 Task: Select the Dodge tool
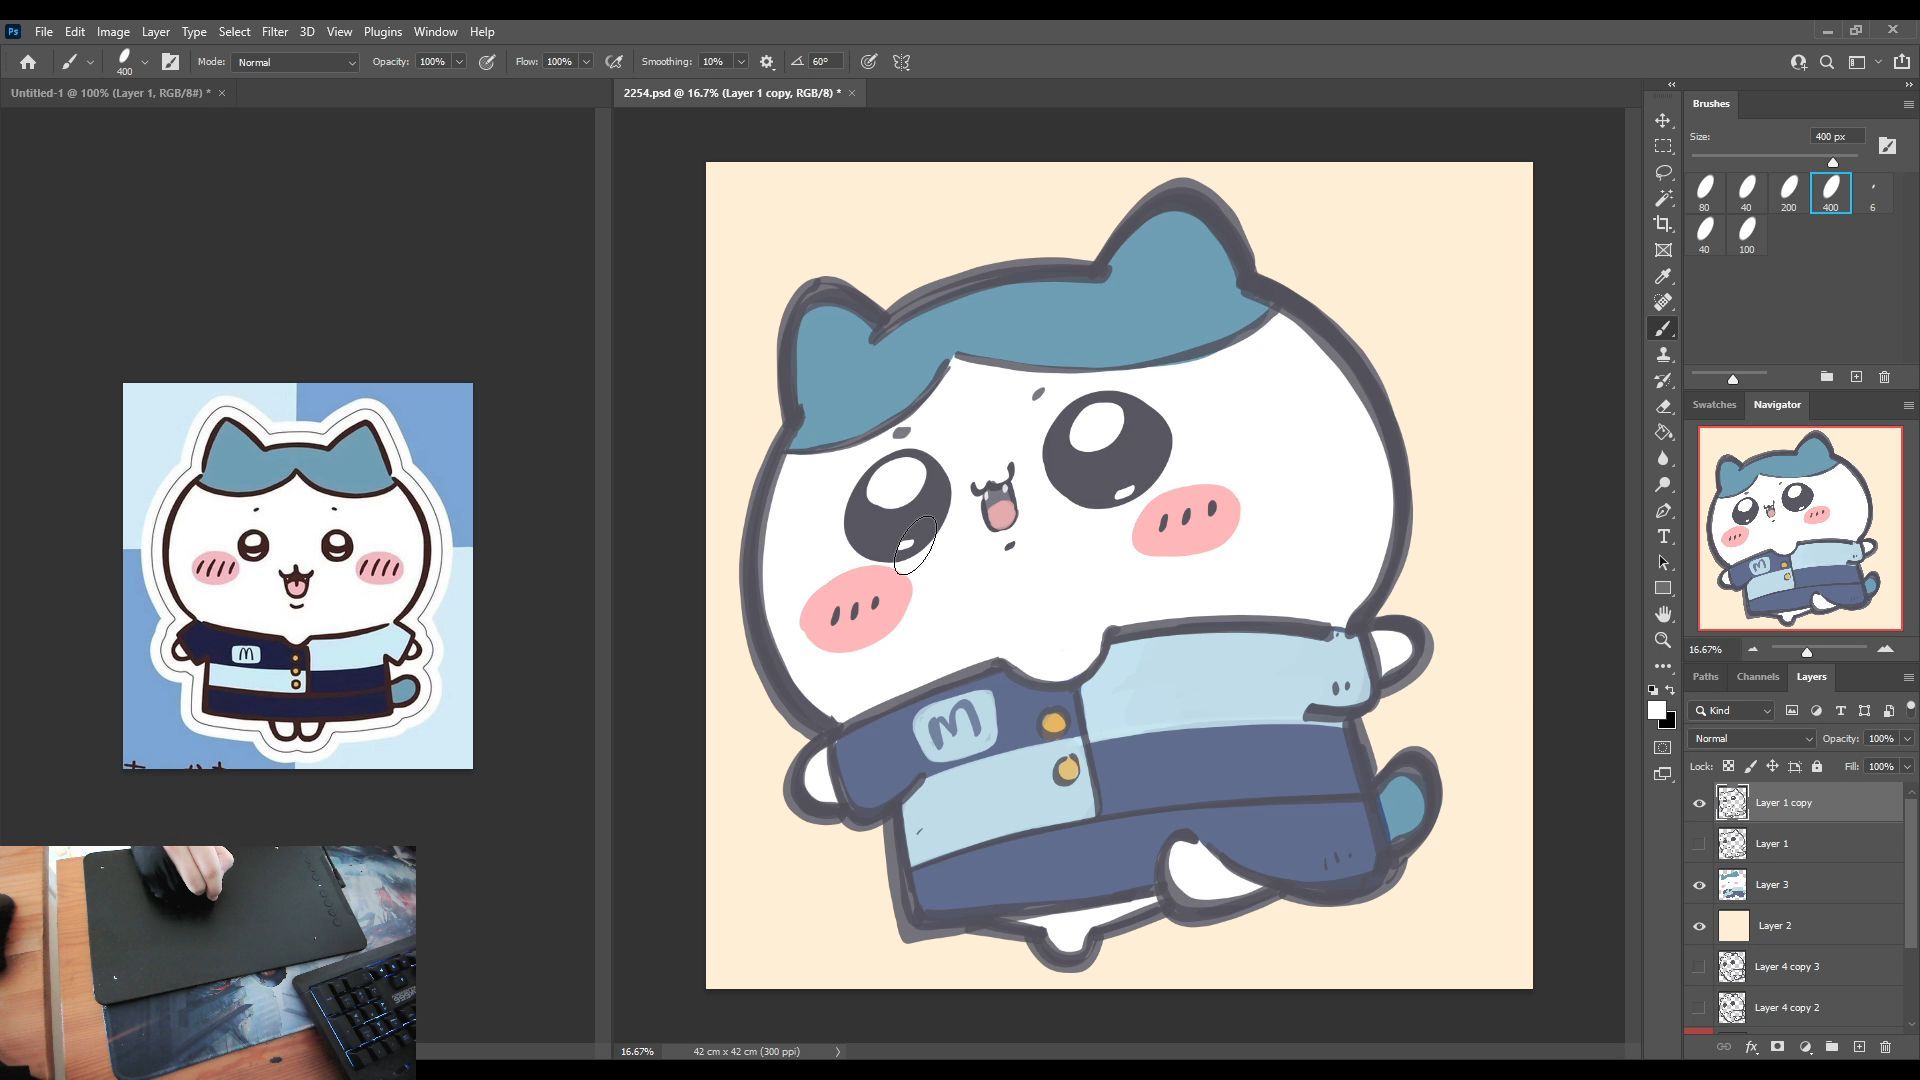[x=1663, y=484]
